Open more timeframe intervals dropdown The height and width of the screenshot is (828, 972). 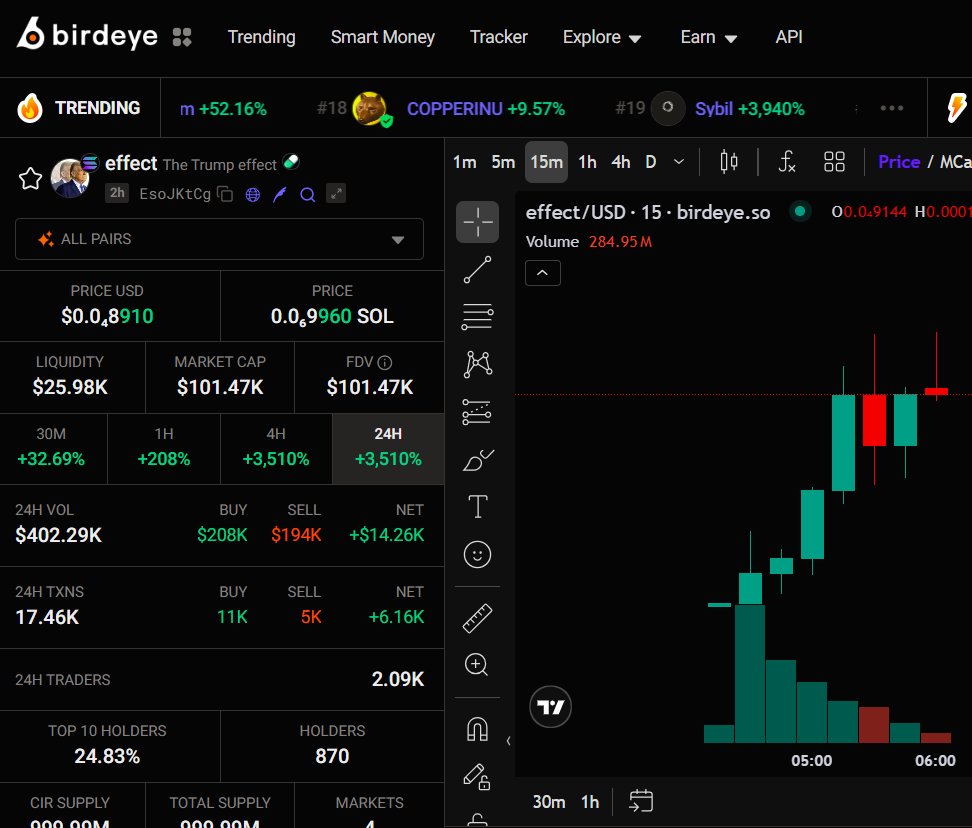679,162
